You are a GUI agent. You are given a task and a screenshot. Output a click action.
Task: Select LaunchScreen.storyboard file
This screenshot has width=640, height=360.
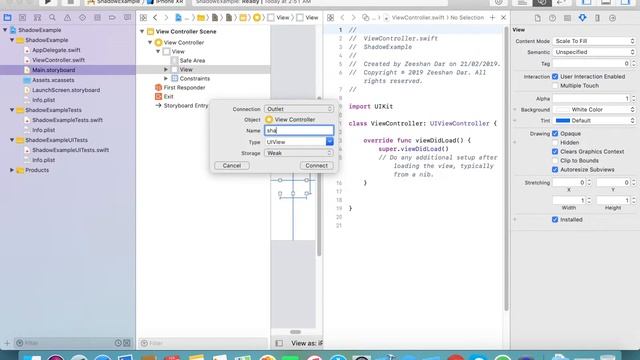[66, 90]
